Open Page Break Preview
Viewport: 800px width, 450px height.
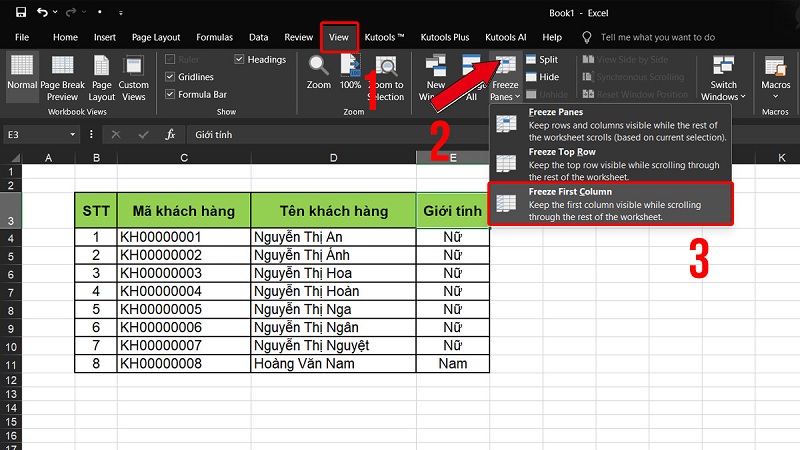click(63, 78)
